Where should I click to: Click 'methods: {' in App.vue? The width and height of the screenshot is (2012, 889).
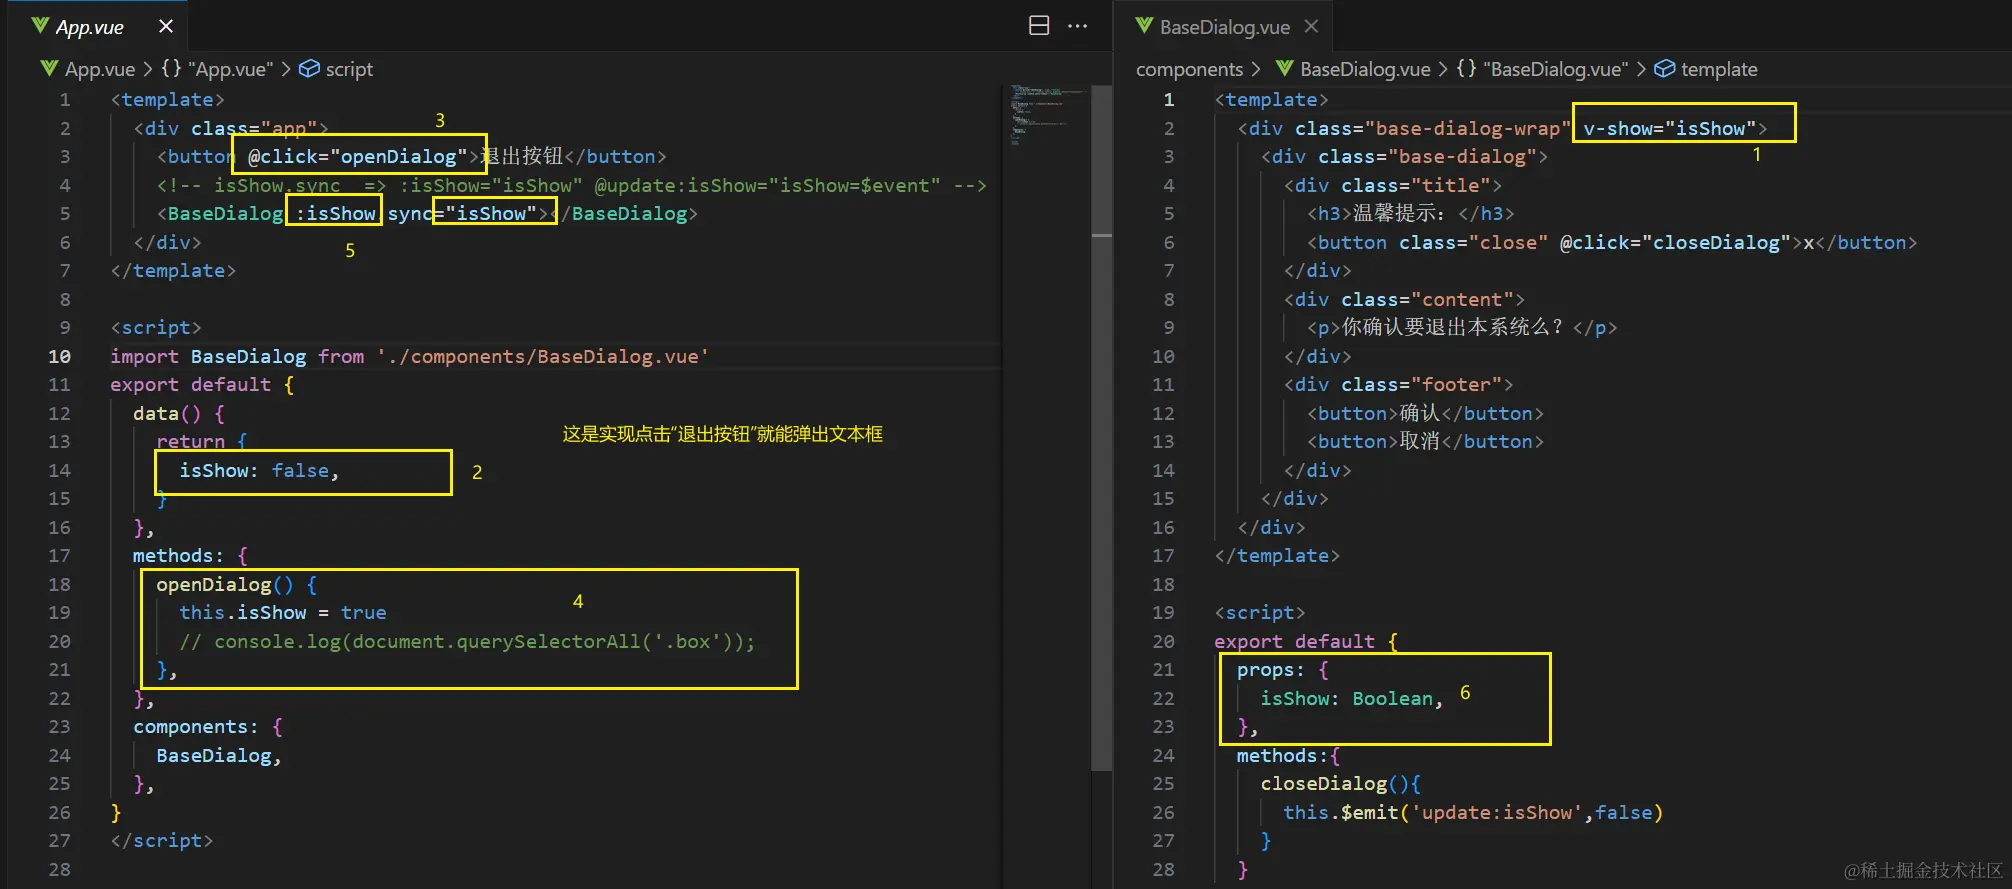tap(190, 556)
